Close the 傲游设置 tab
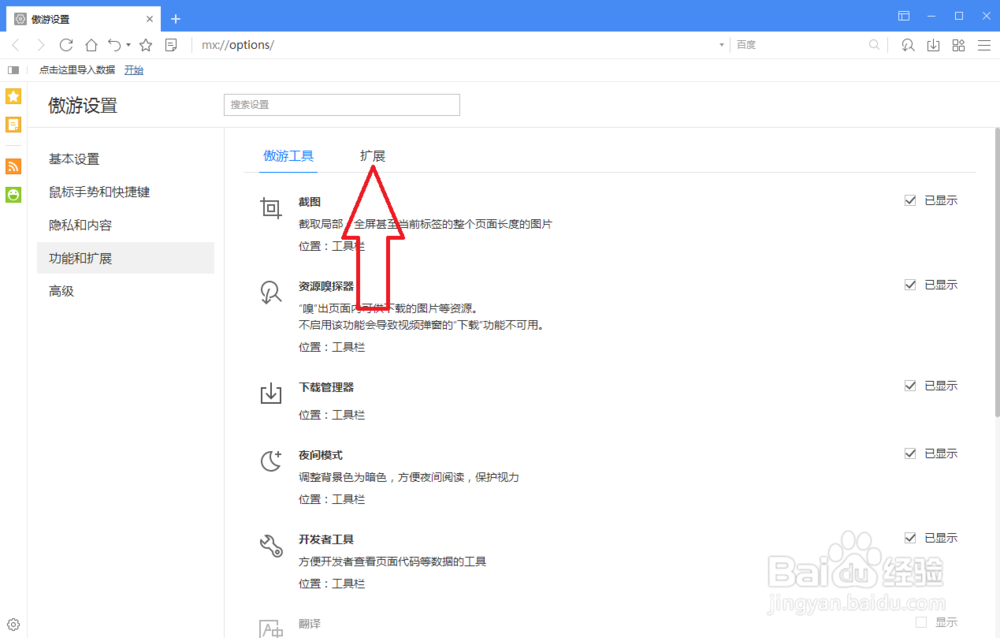 149,19
